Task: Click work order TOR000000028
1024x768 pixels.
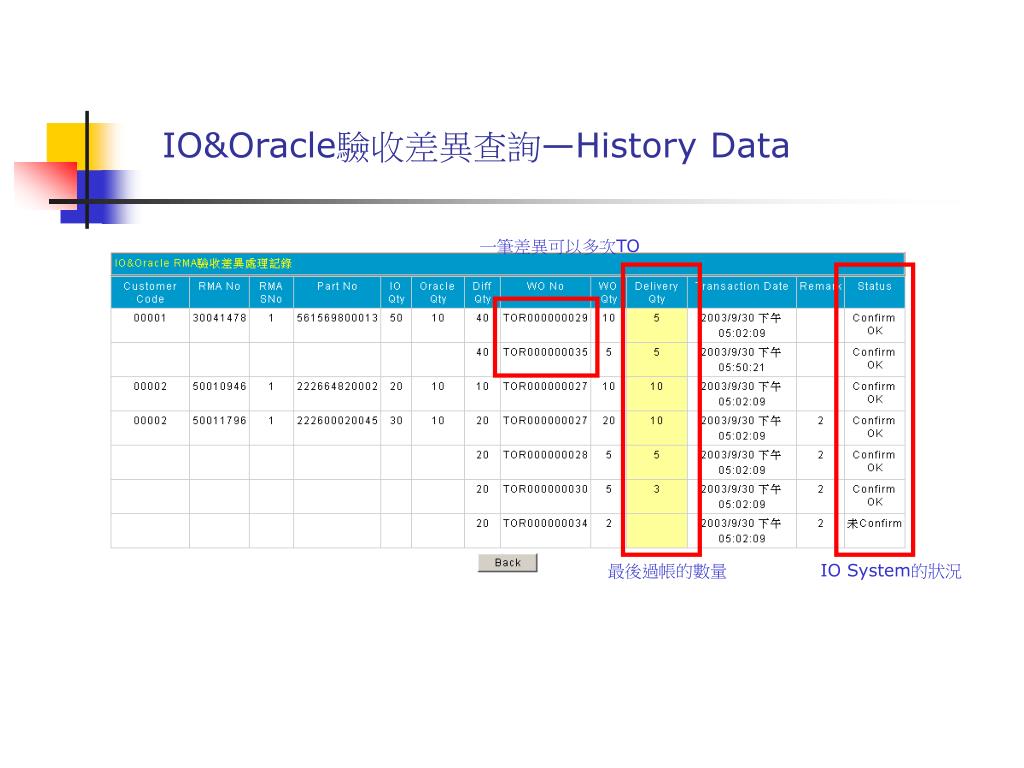Action: pyautogui.click(x=545, y=455)
